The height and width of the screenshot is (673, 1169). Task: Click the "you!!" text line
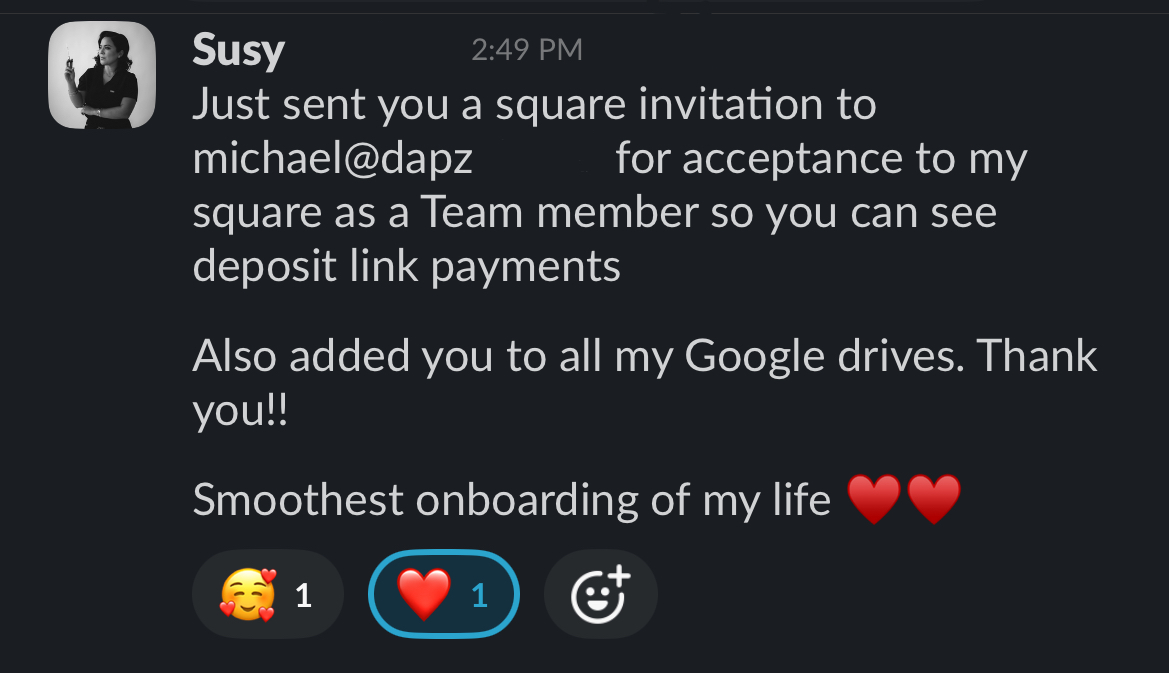[240, 410]
